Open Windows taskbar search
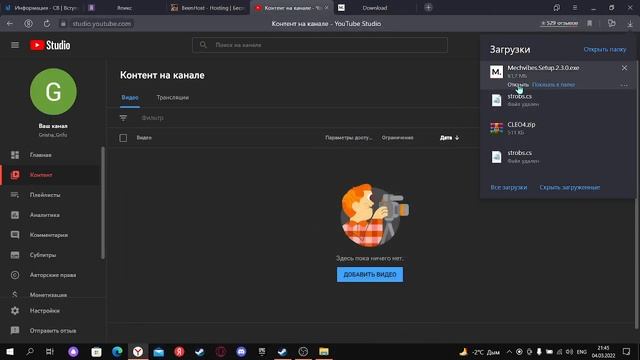Viewport: 640px width, 360px height. click(x=30, y=351)
